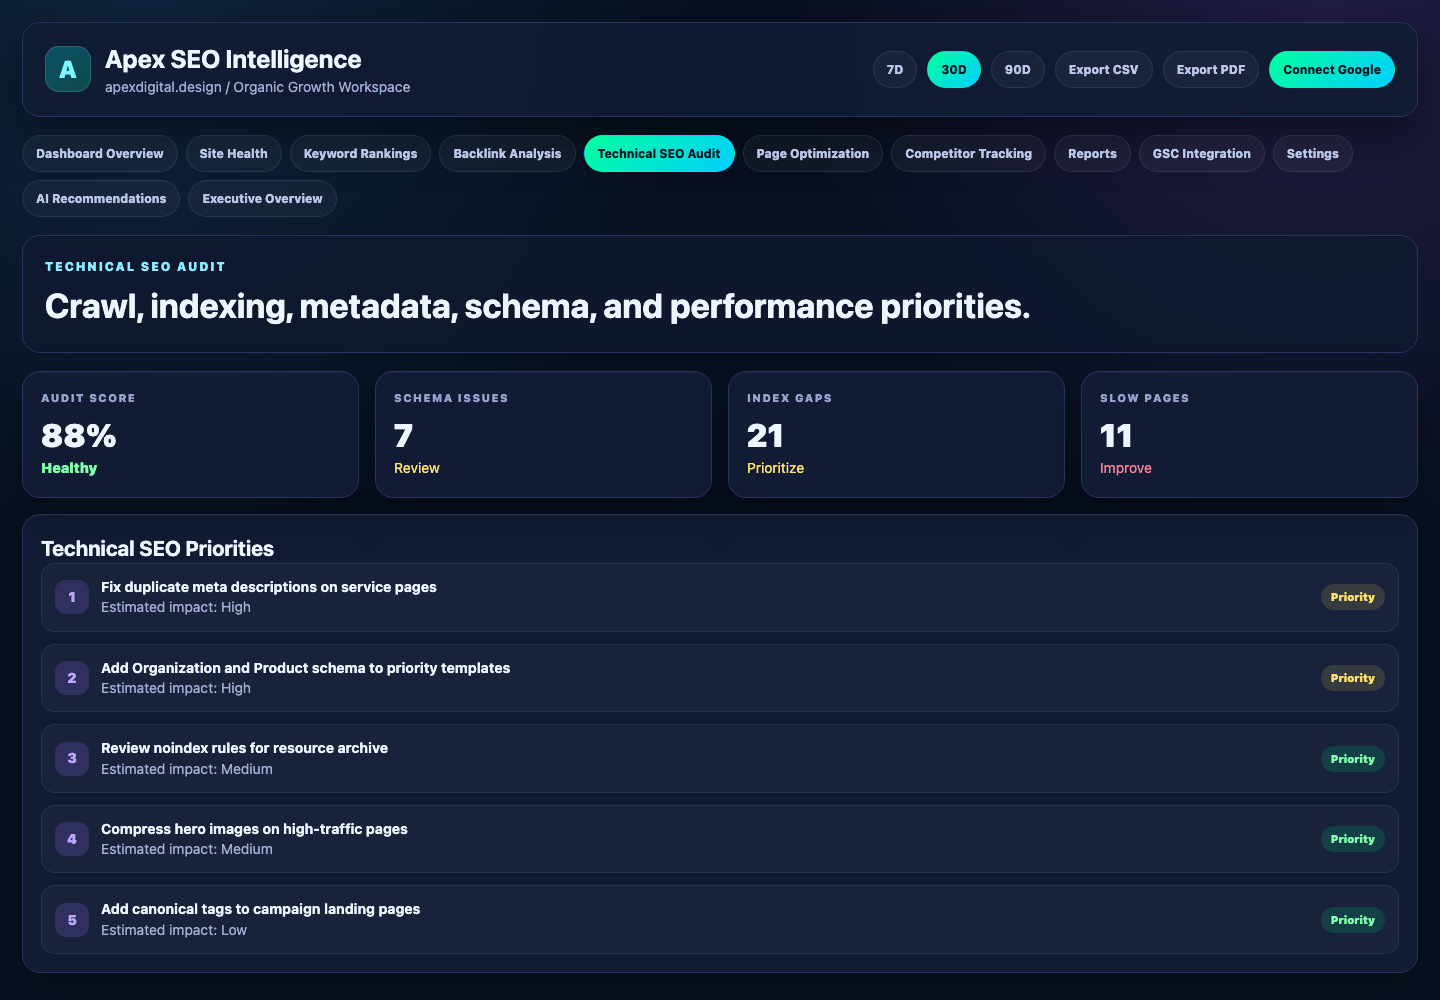Click number badge 5 in priorities

click(72, 920)
